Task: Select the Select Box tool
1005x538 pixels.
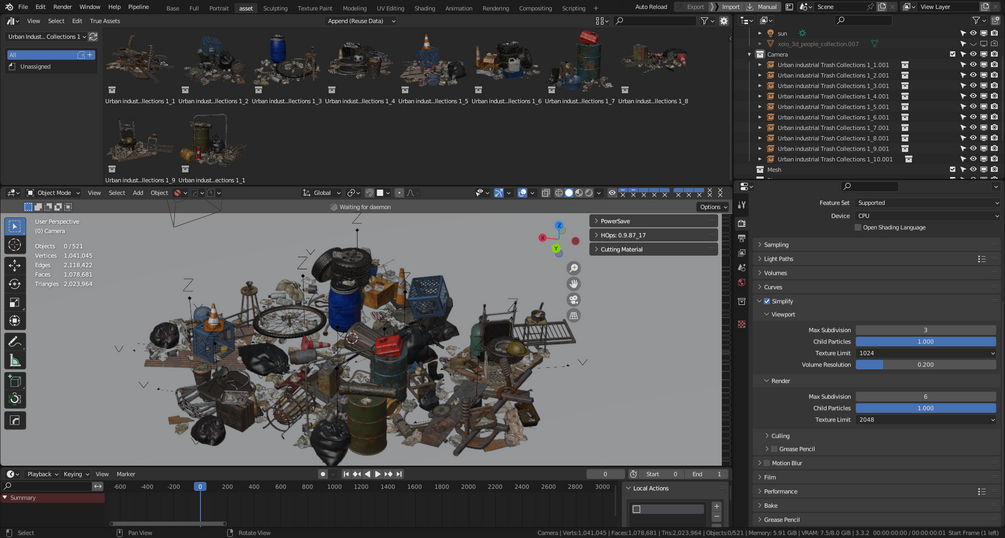Action: (x=15, y=226)
